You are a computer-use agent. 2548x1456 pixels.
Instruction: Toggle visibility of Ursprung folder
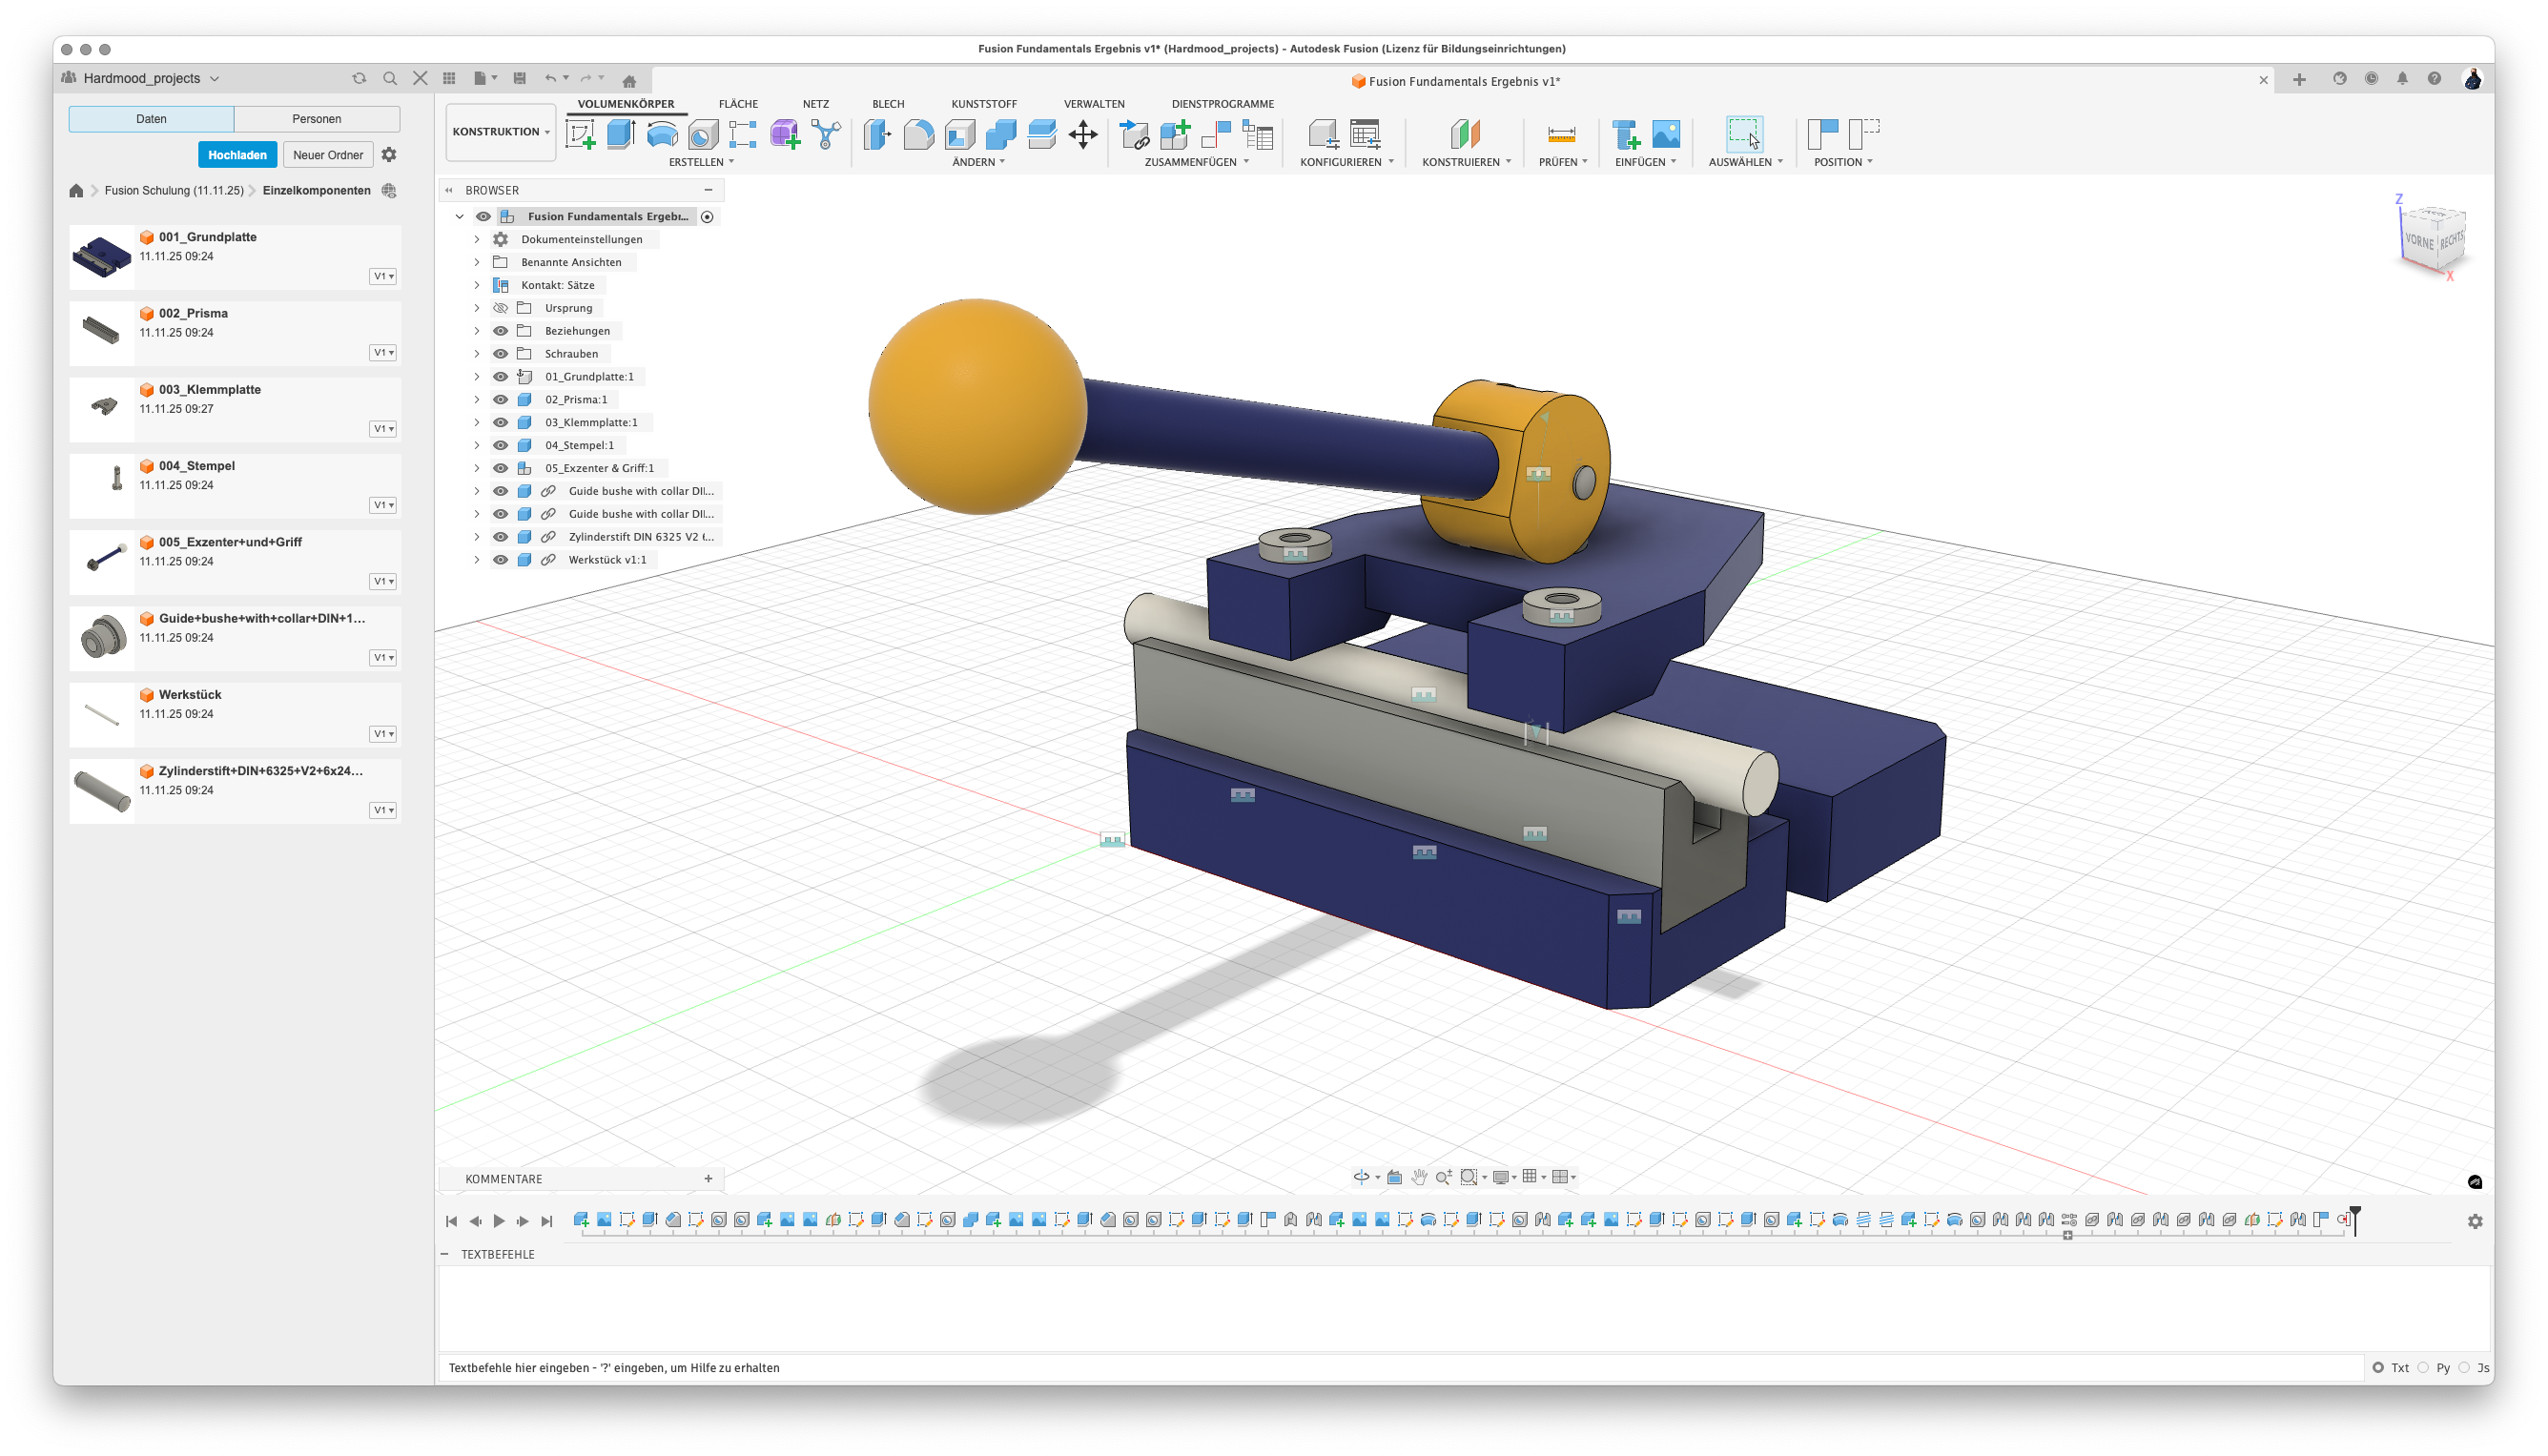tap(501, 308)
